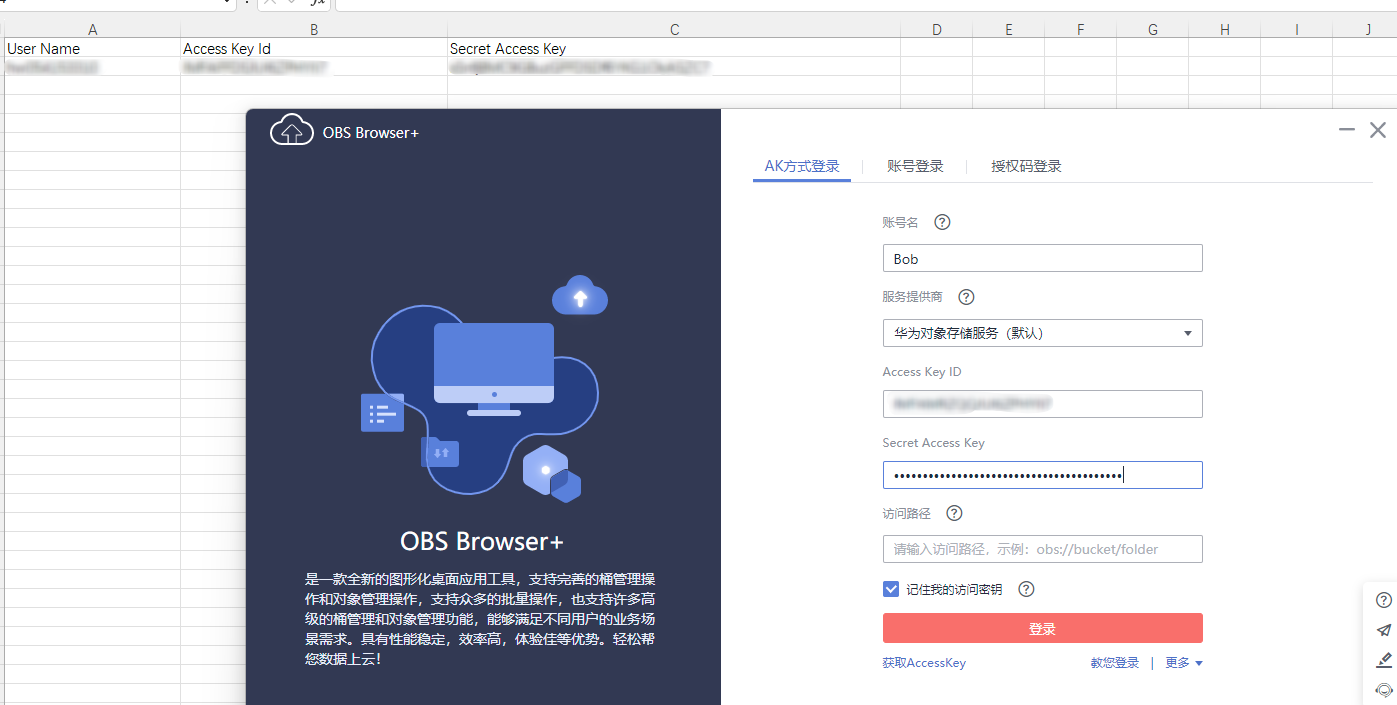Open the 获取AccessKey link
Screen dimensions: 1397x705
(924, 663)
